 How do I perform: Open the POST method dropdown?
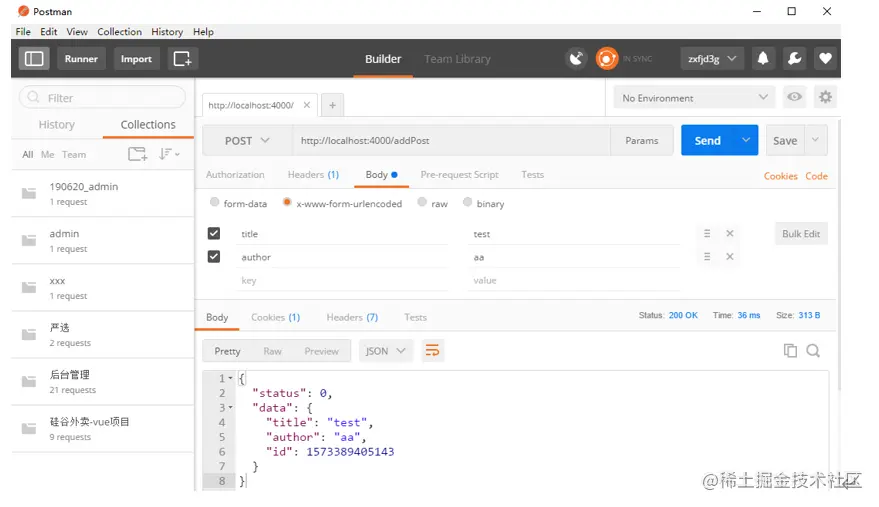[x=247, y=141]
